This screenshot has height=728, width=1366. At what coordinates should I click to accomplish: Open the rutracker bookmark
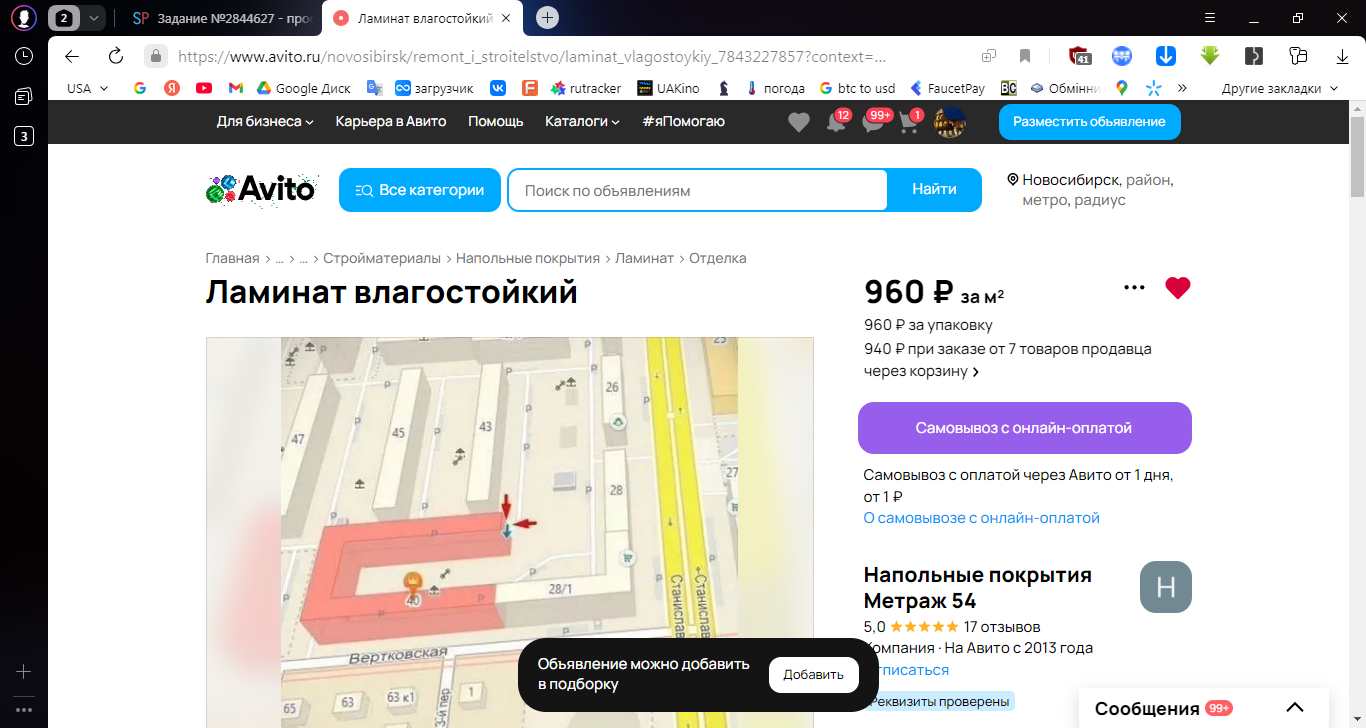(586, 88)
